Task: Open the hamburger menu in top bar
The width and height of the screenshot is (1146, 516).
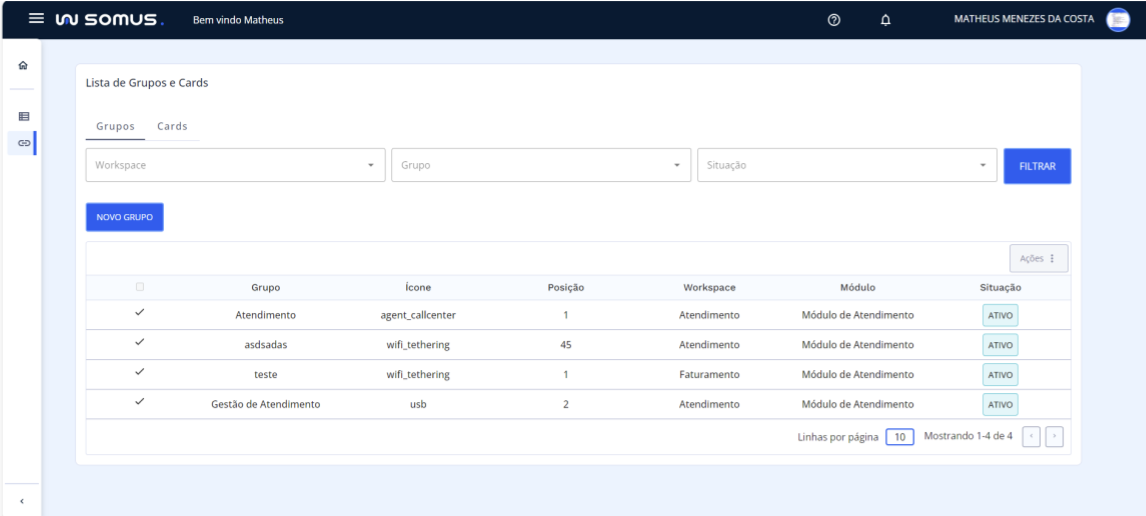Action: pos(37,20)
